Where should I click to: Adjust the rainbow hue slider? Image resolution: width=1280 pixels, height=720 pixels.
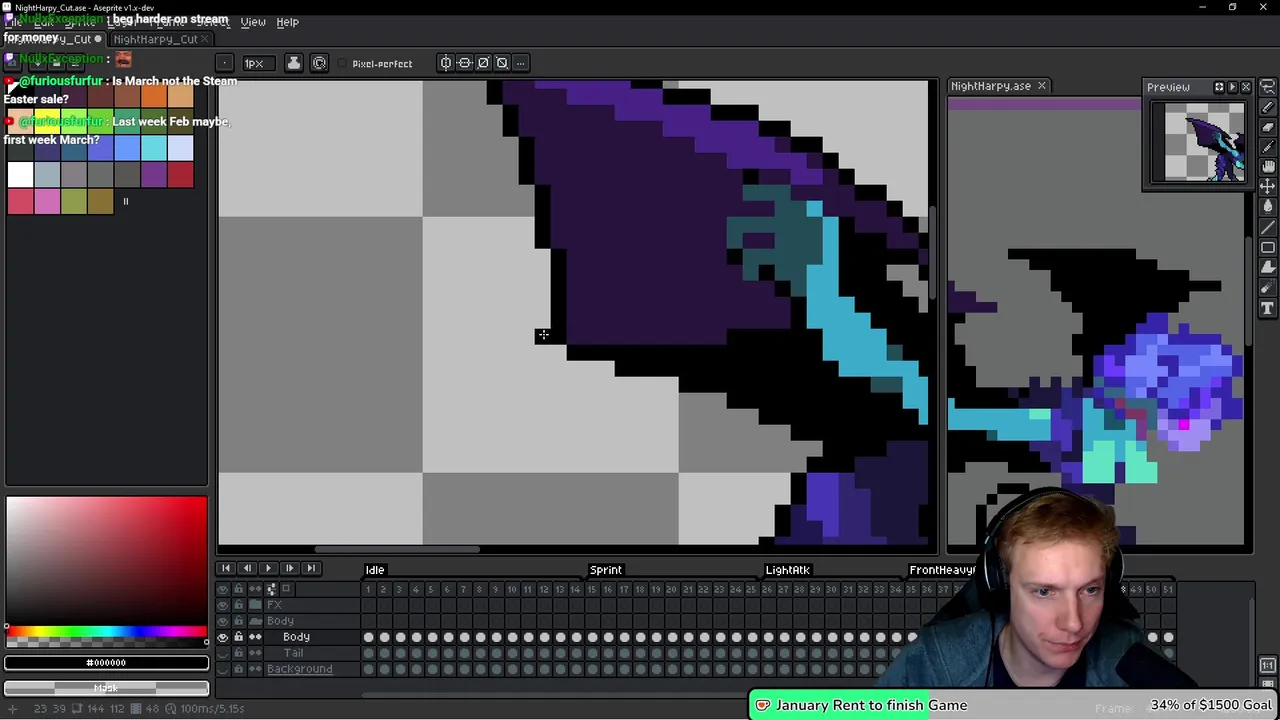point(106,631)
